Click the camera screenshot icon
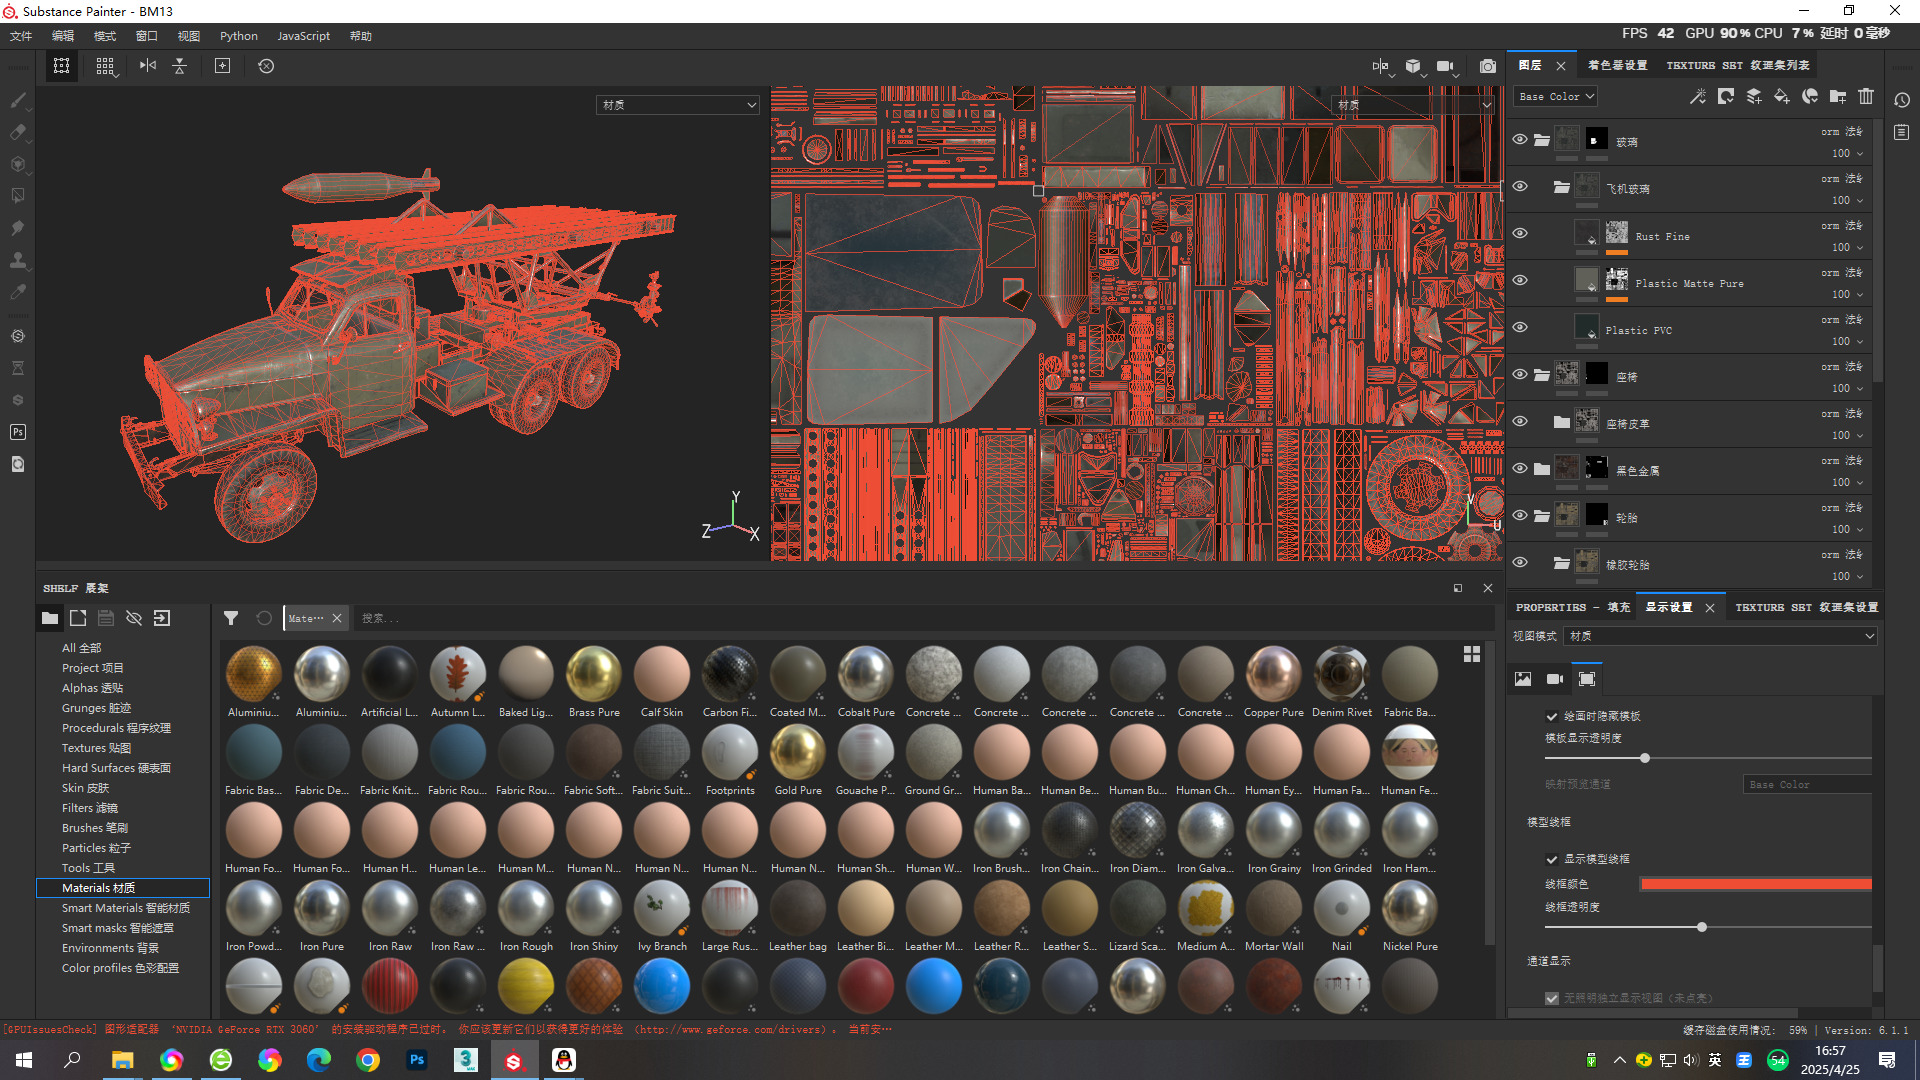 (1488, 66)
